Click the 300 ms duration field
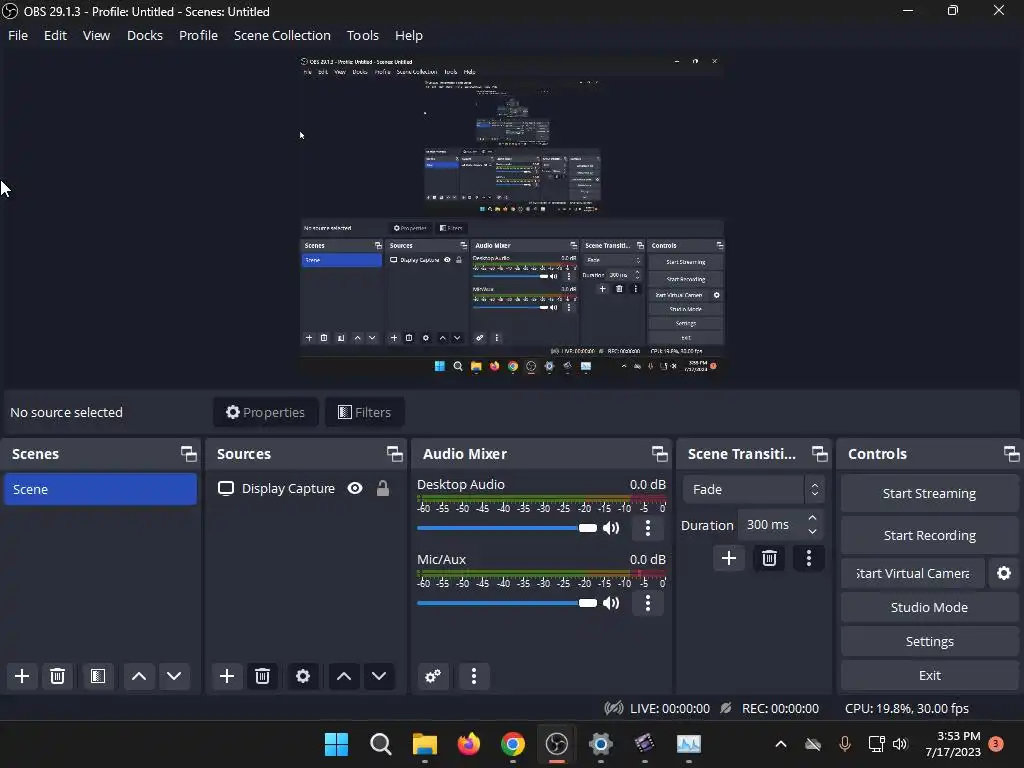Screen dimensions: 1024x768 point(771,524)
